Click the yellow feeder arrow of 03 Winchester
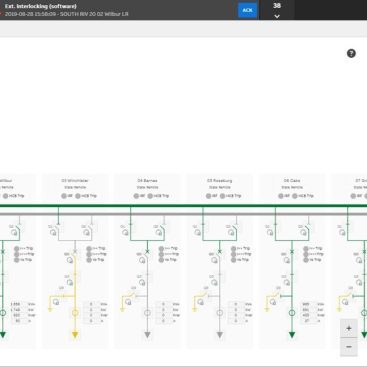The image size is (367, 367). coord(75,334)
